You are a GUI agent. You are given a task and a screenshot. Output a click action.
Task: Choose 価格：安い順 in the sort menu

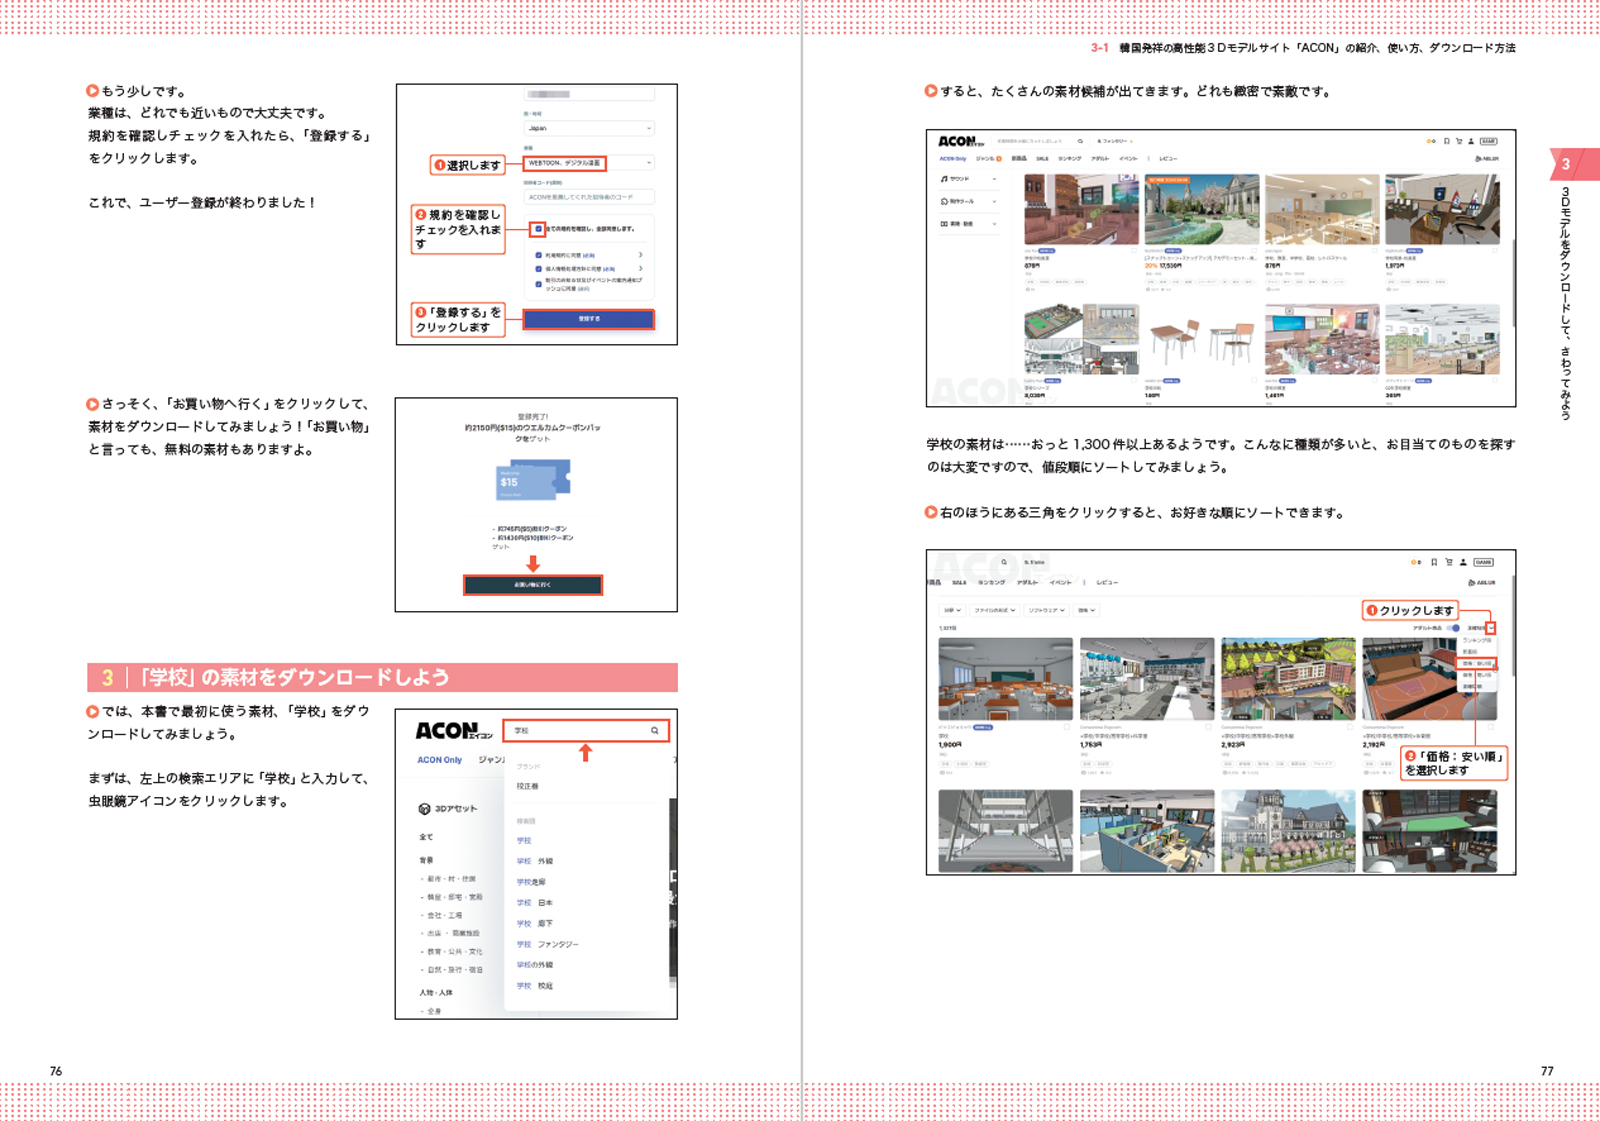[1477, 664]
